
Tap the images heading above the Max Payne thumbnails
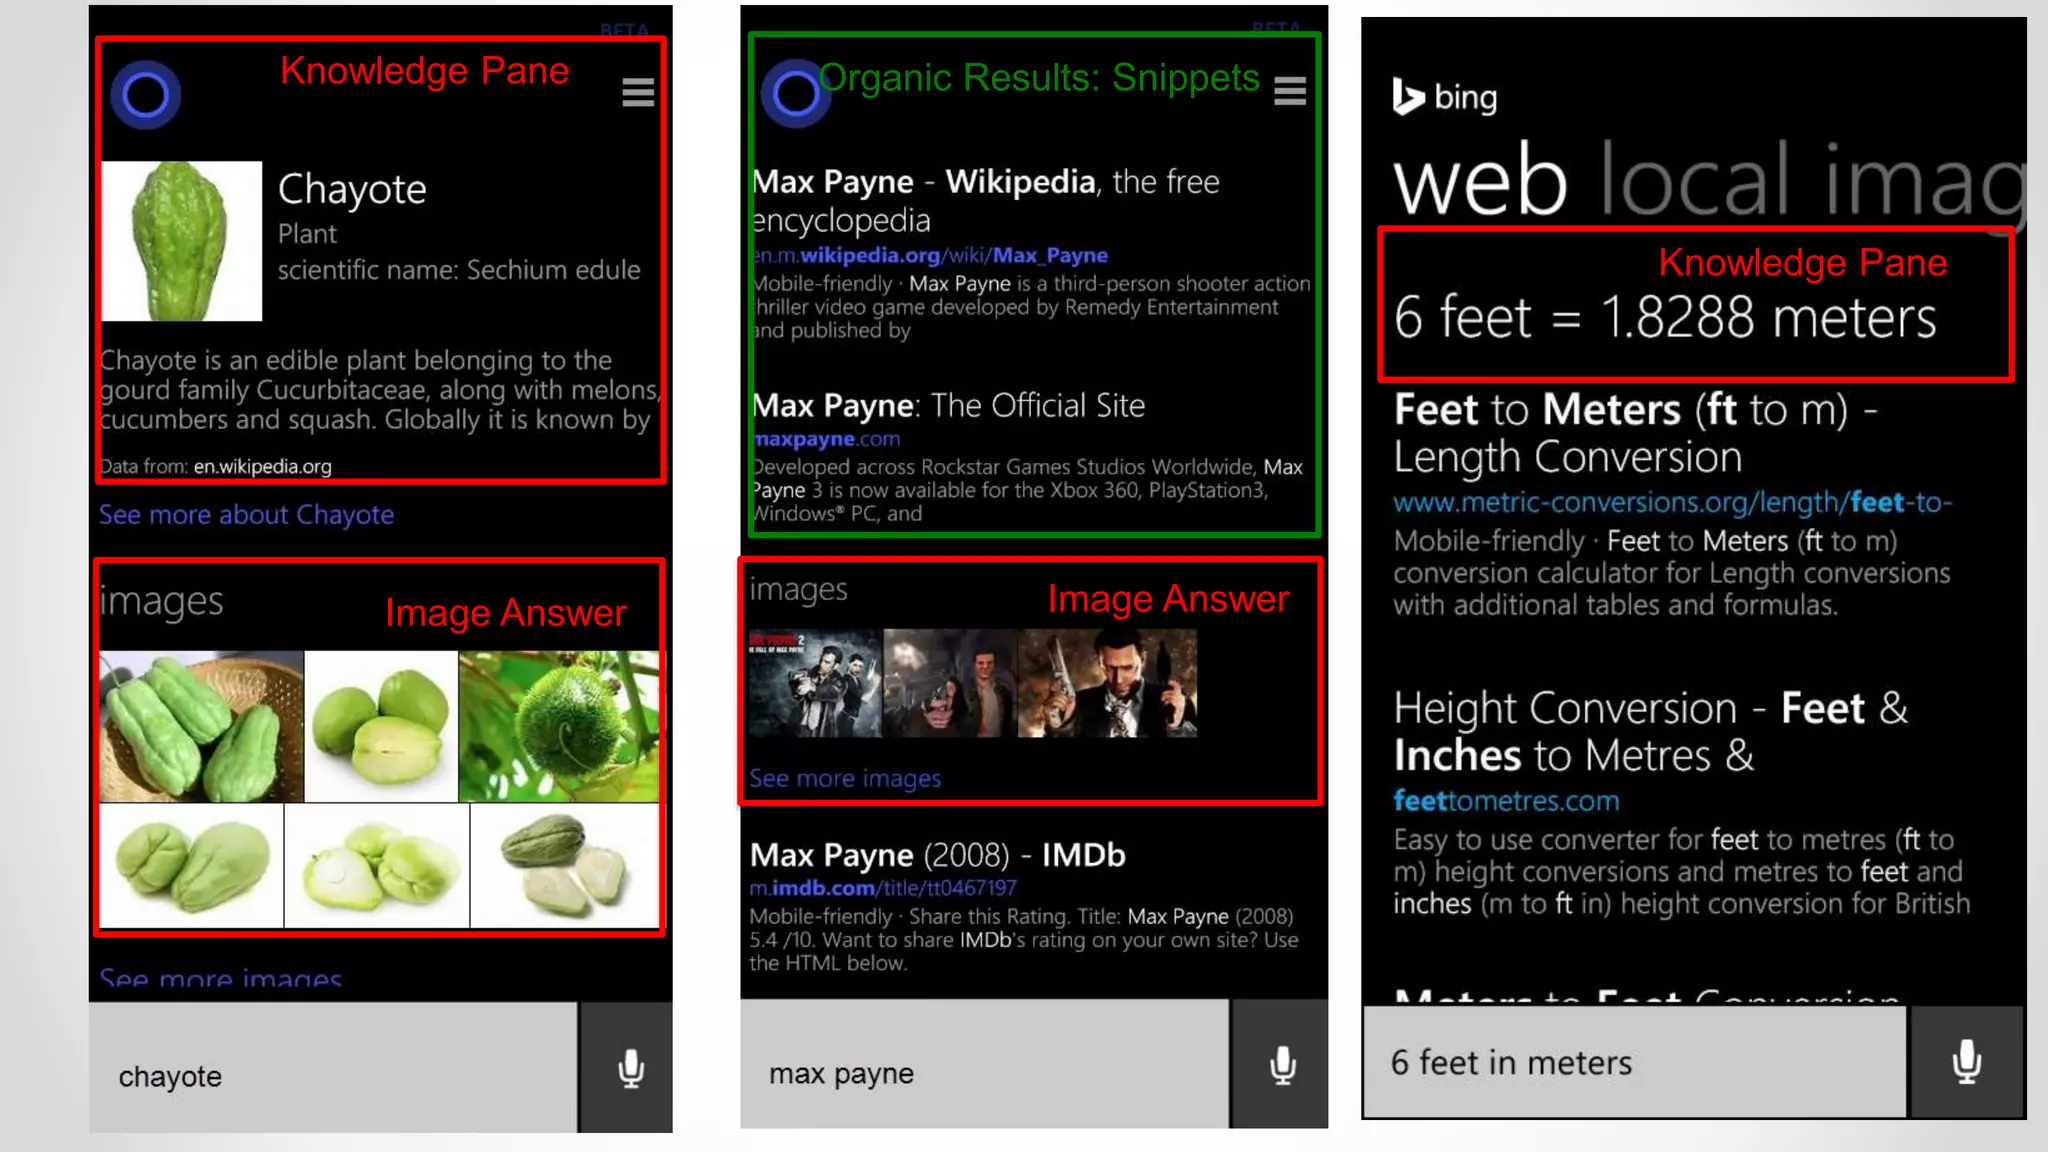click(798, 590)
